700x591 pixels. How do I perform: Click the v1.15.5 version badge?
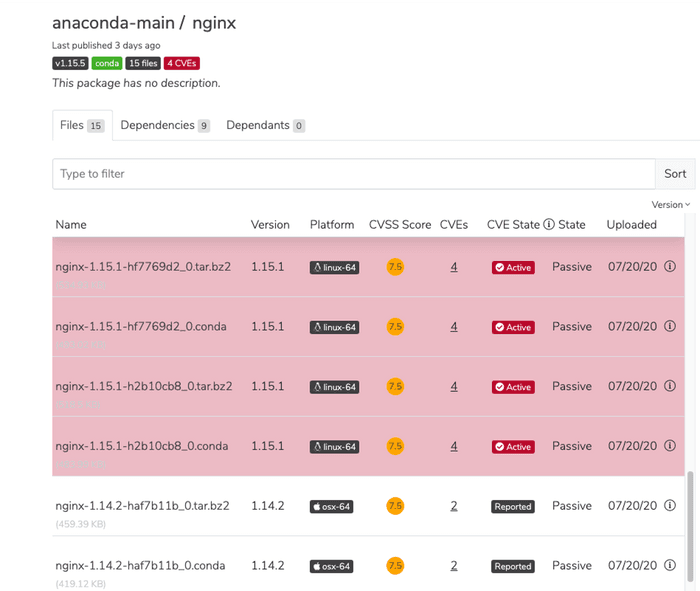70,63
